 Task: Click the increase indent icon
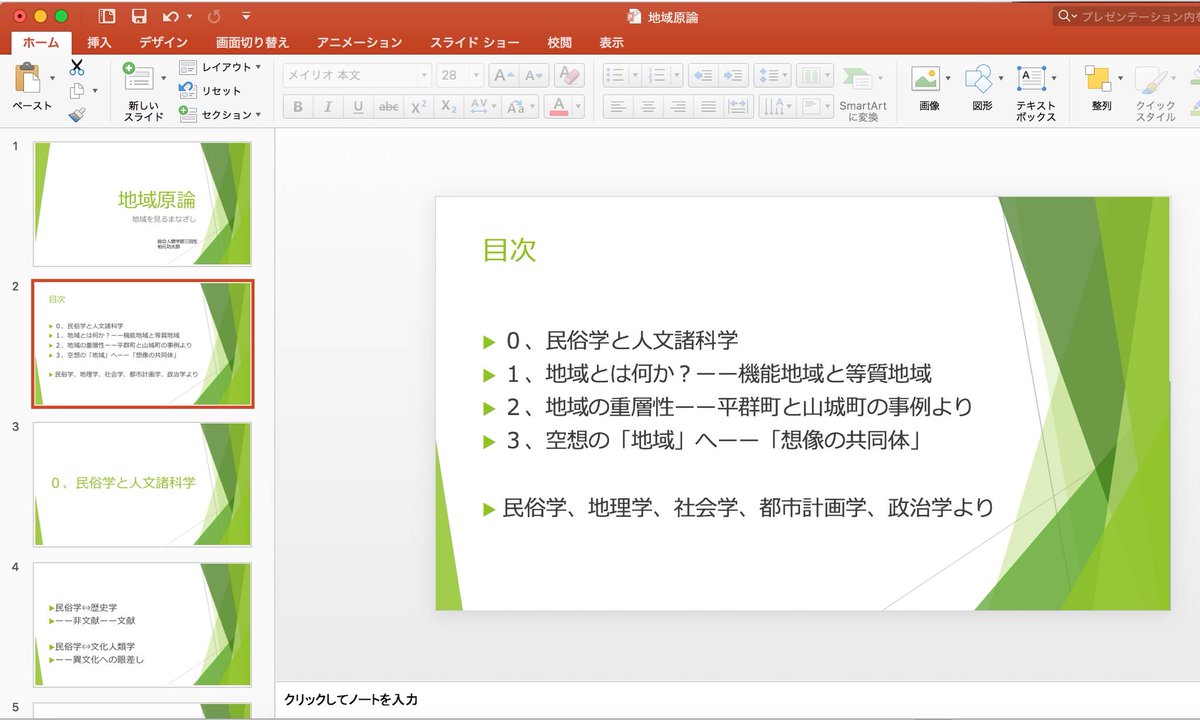pos(734,76)
